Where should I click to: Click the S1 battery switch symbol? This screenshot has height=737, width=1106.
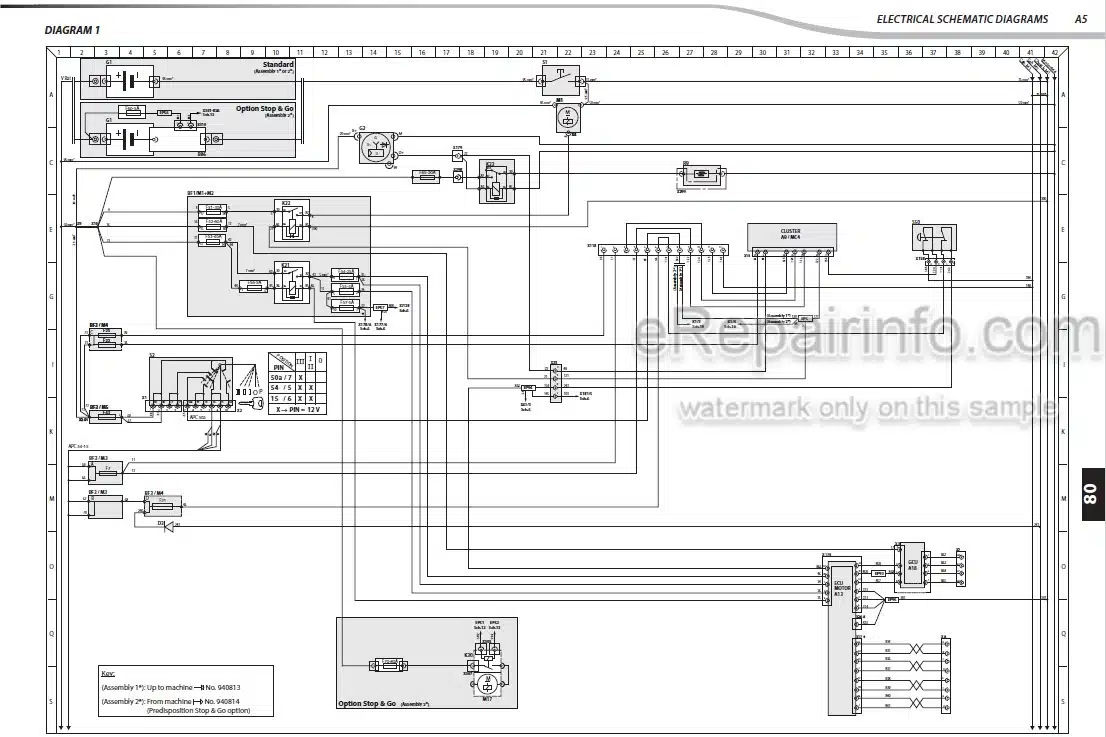coord(561,81)
